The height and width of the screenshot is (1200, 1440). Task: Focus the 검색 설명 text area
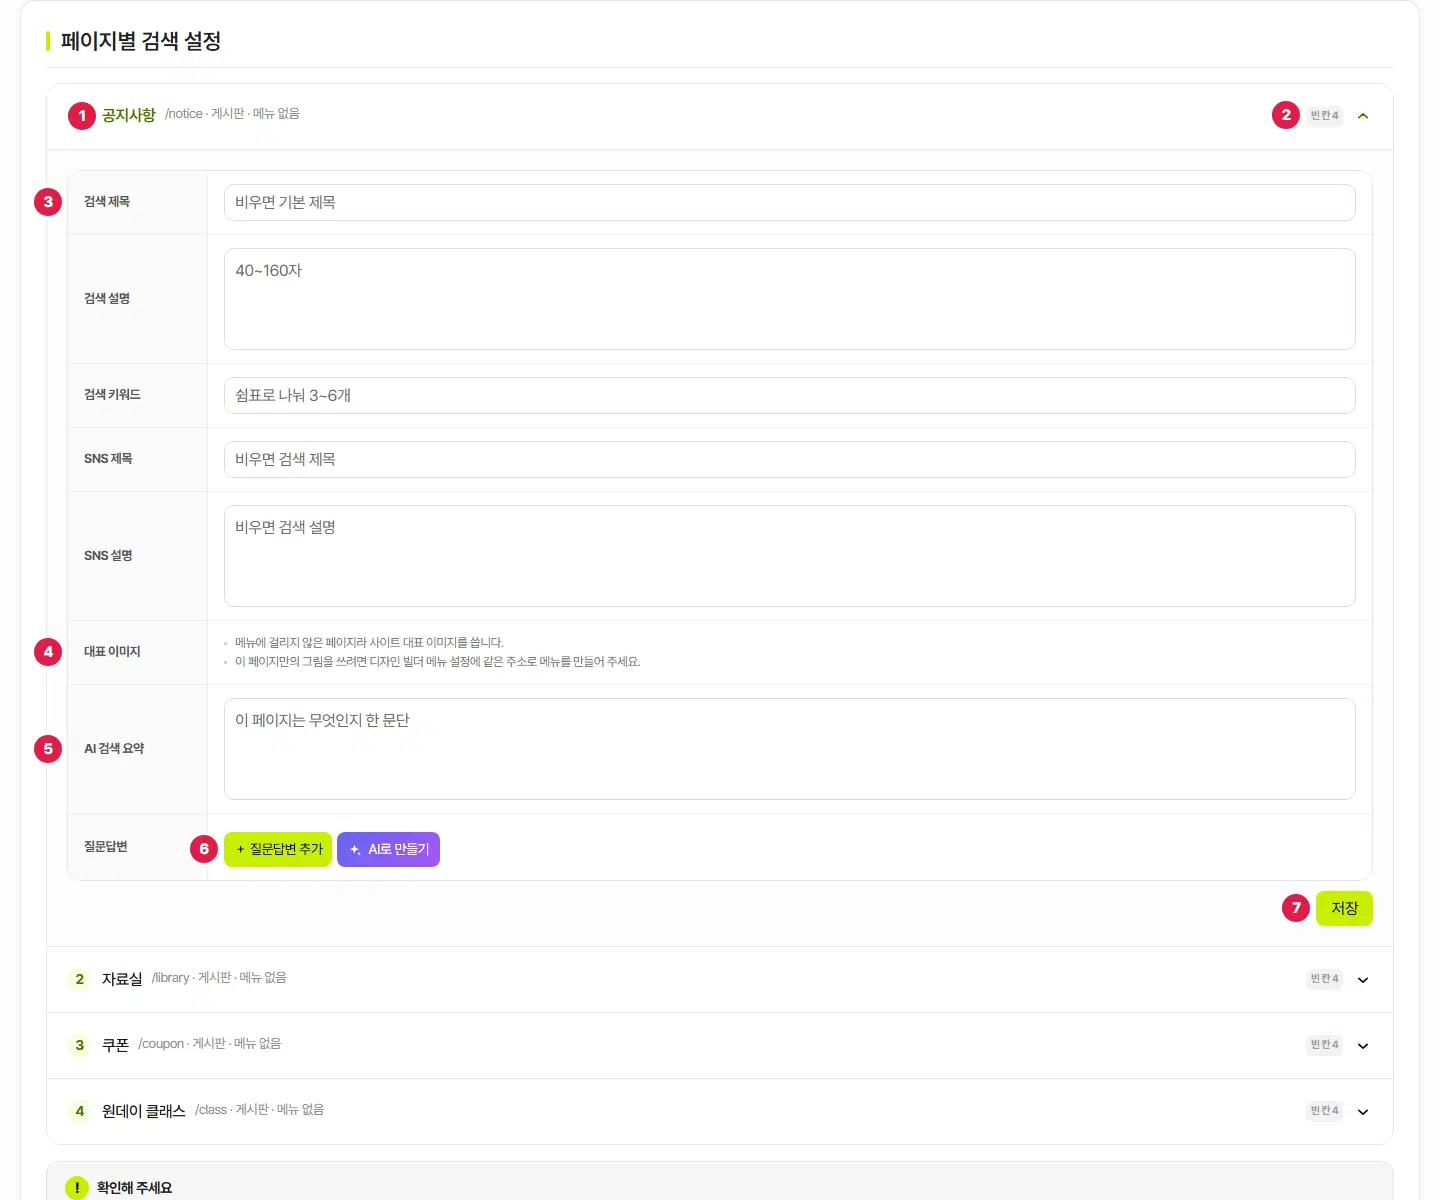tap(789, 299)
